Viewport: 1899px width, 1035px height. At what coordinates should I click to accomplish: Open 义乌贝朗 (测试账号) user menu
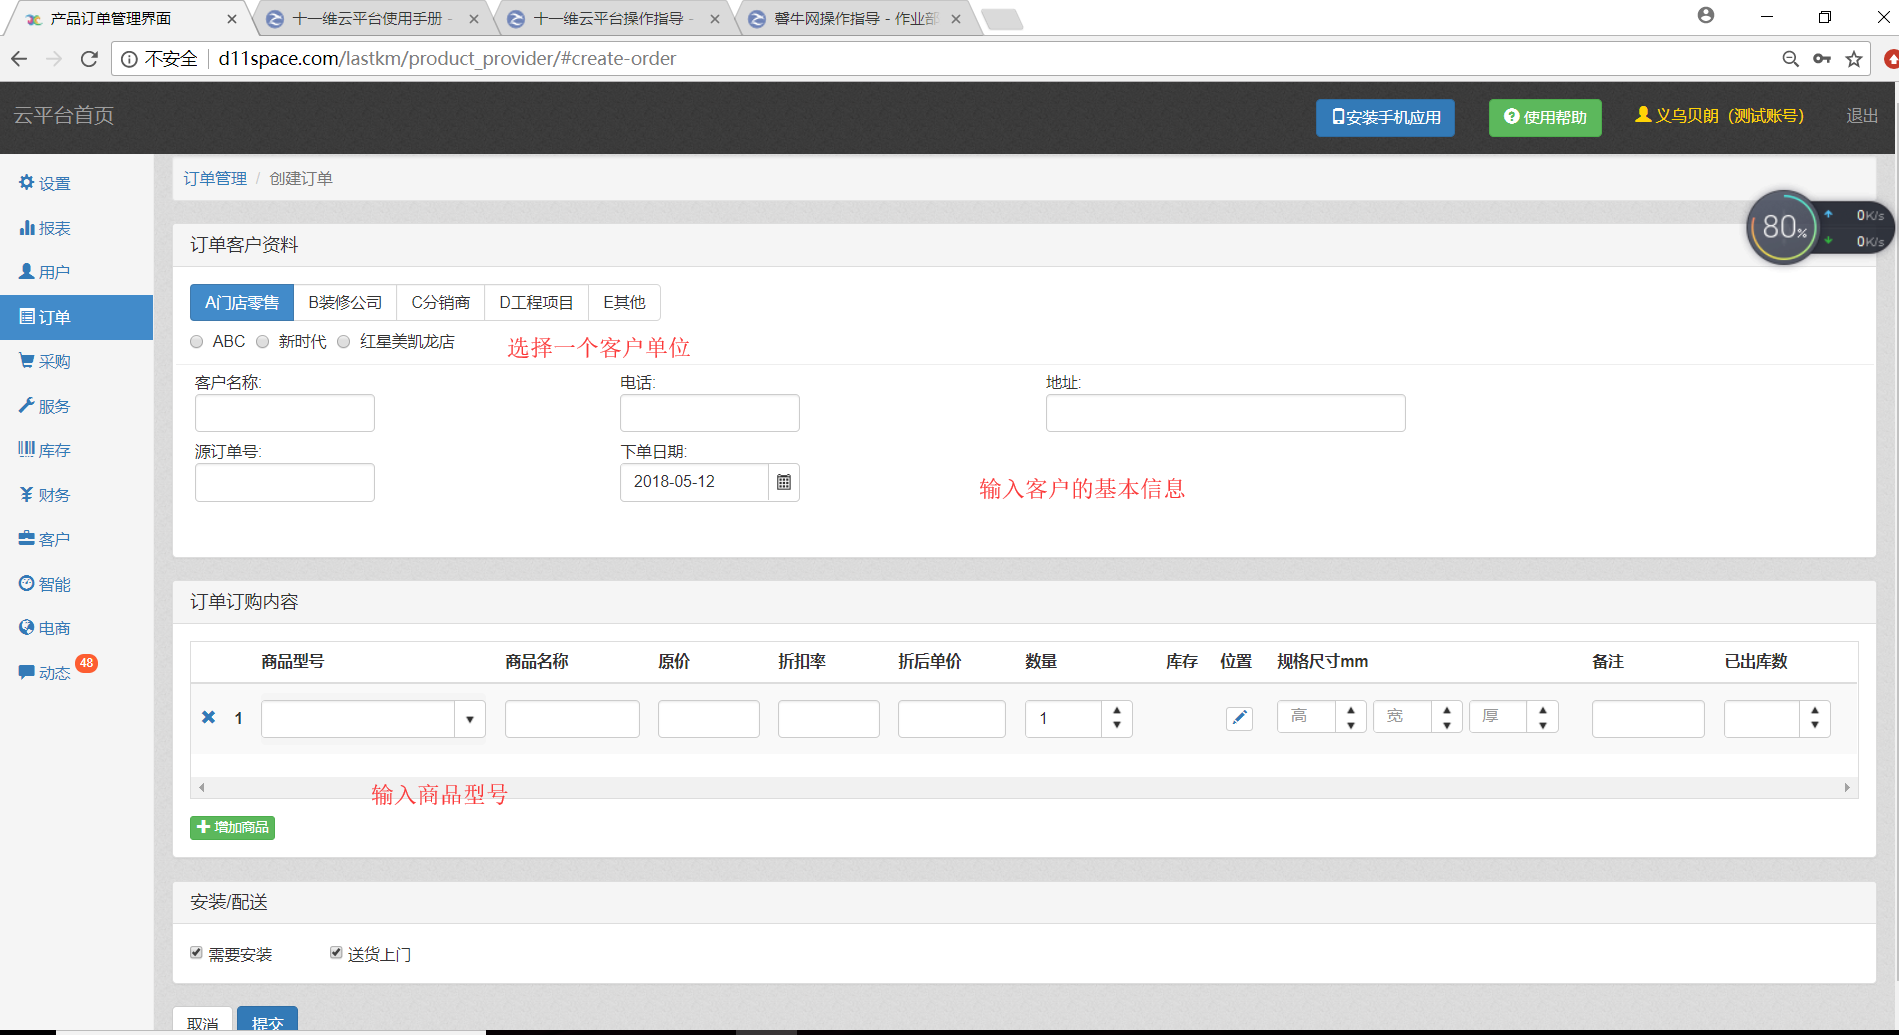(1720, 116)
